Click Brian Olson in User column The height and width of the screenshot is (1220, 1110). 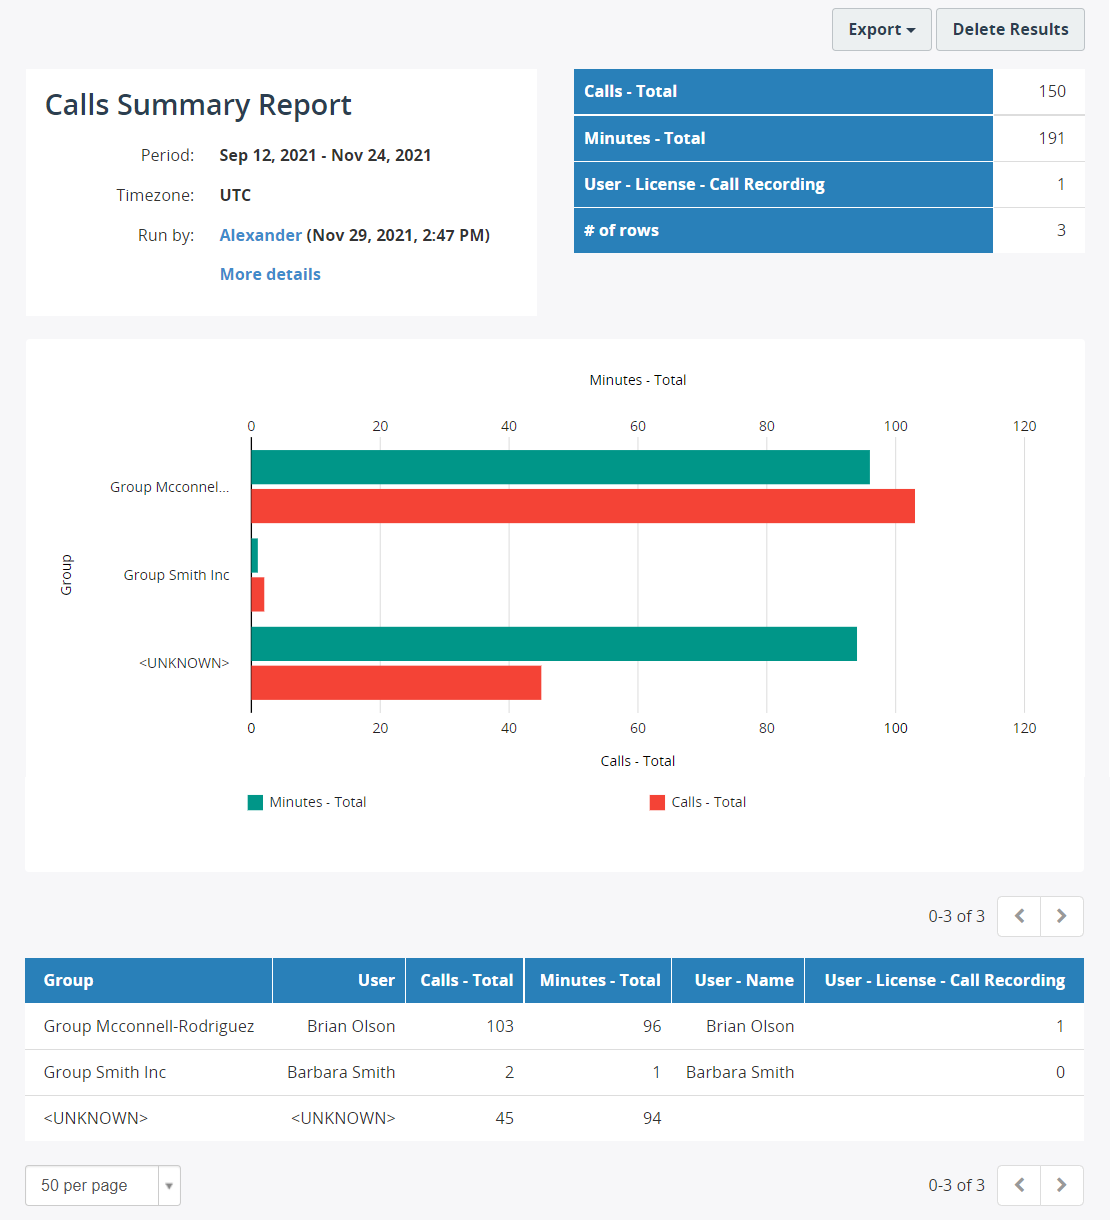coord(351,1026)
